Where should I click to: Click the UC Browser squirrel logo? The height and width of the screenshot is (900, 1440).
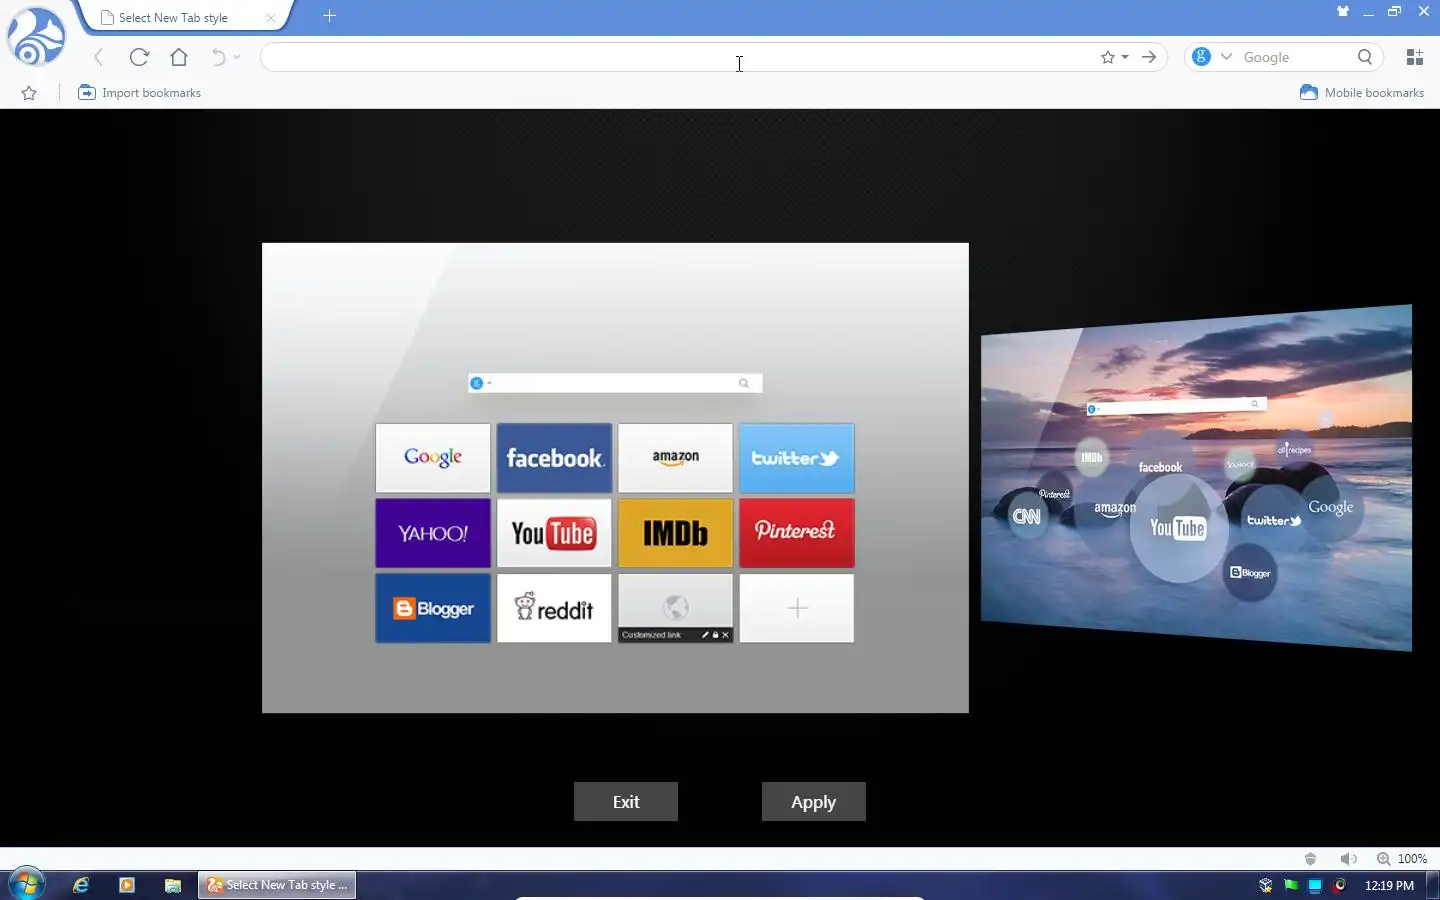click(36, 36)
